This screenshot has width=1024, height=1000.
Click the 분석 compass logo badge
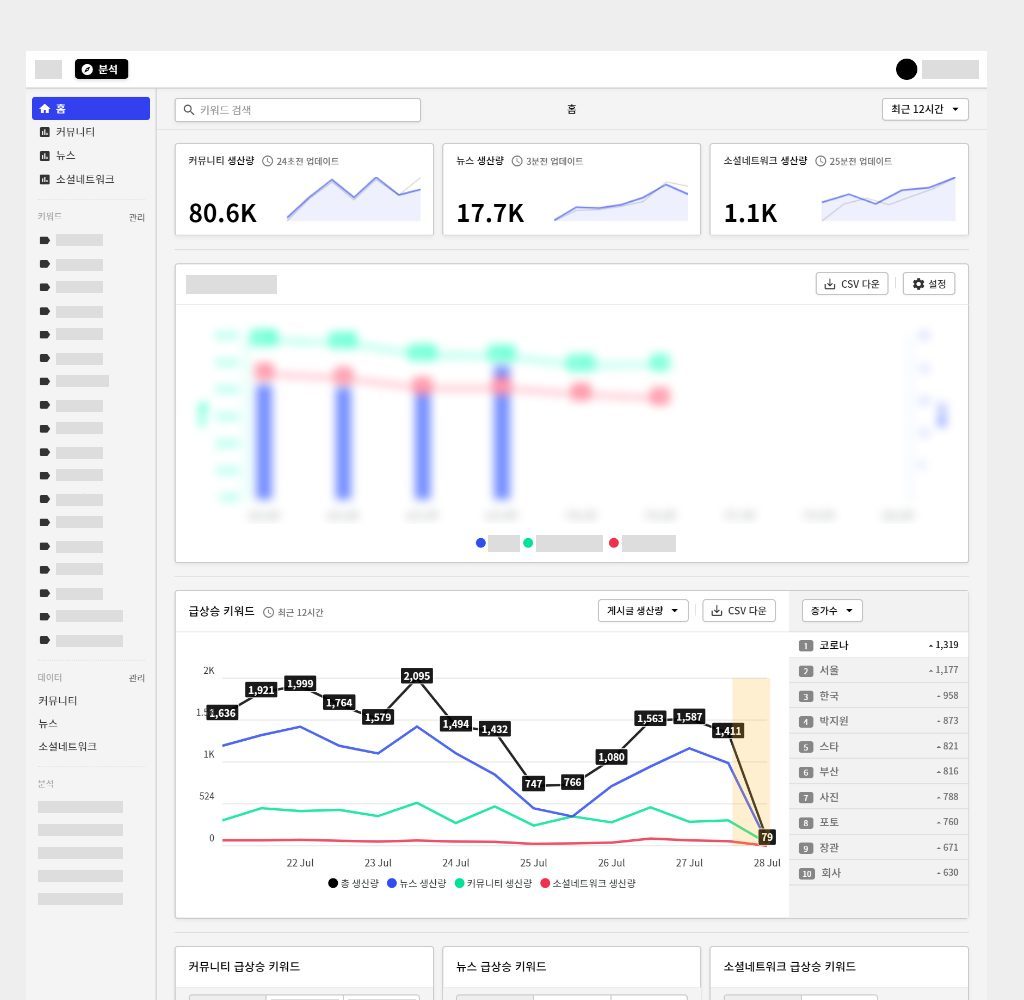click(x=101, y=69)
